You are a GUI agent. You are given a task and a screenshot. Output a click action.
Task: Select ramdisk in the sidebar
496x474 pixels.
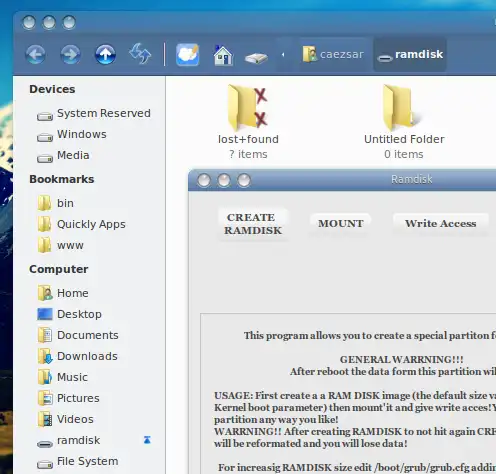[69, 441]
